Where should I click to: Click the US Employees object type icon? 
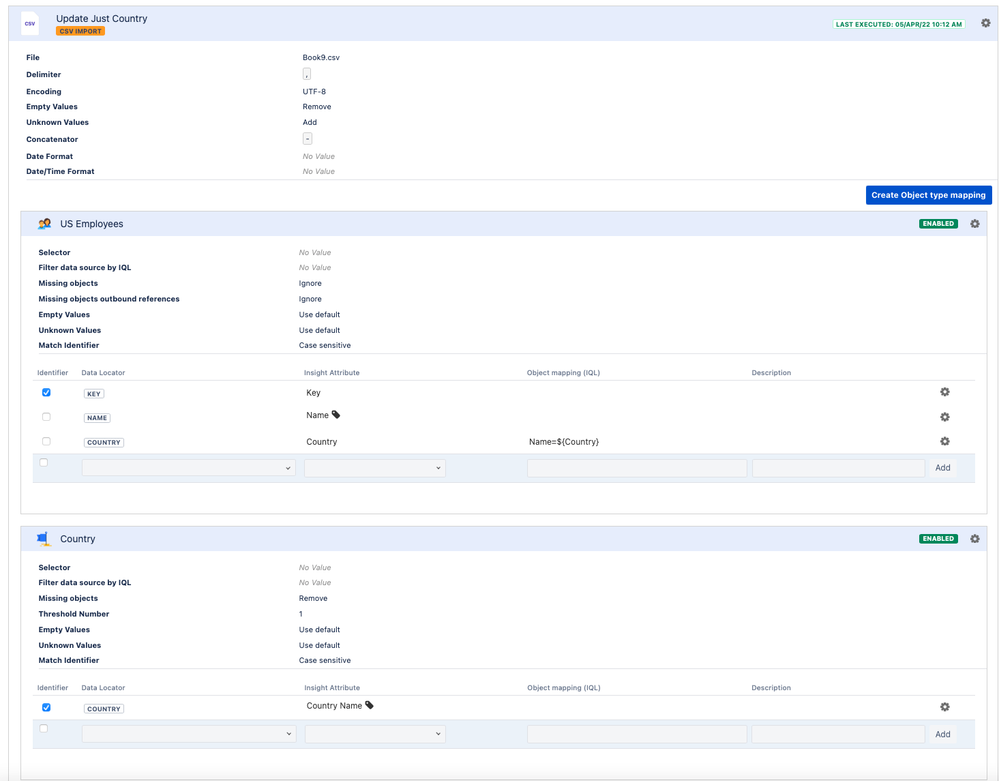tap(44, 224)
